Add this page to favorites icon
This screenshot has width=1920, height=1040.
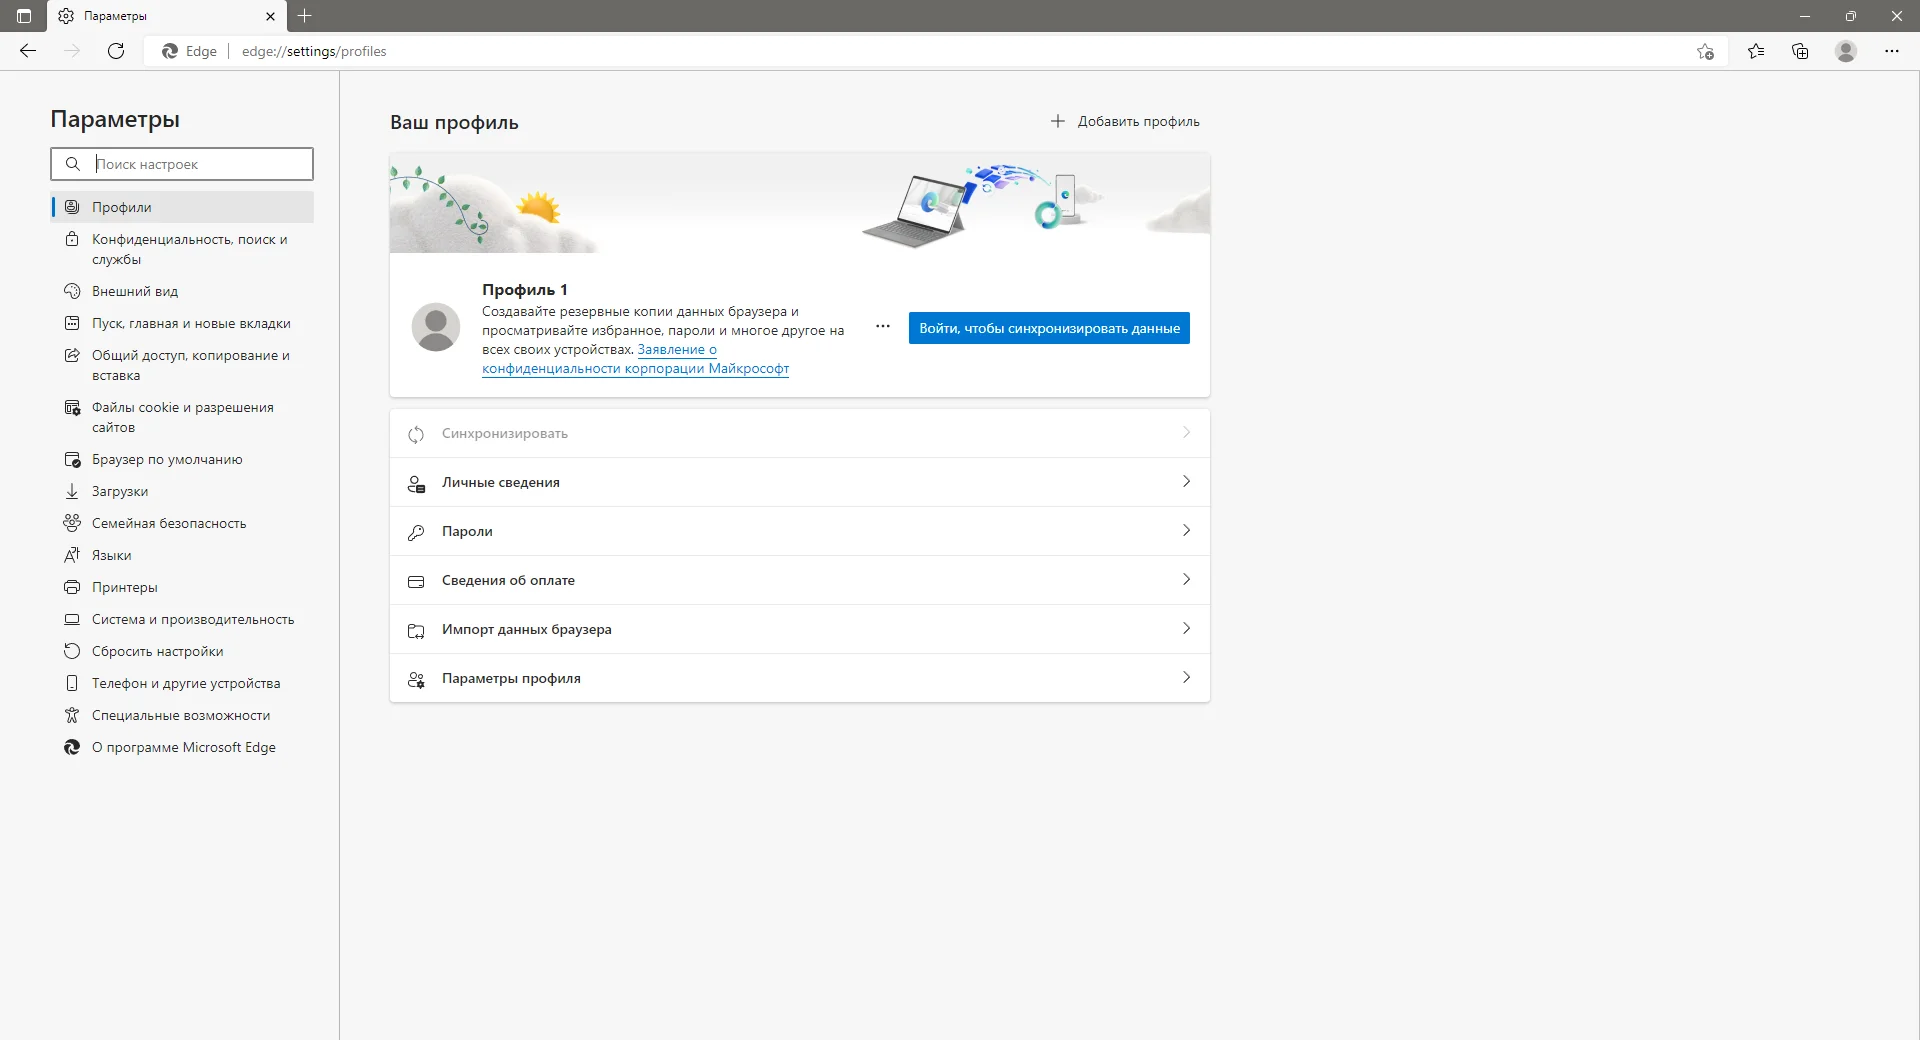point(1706,51)
